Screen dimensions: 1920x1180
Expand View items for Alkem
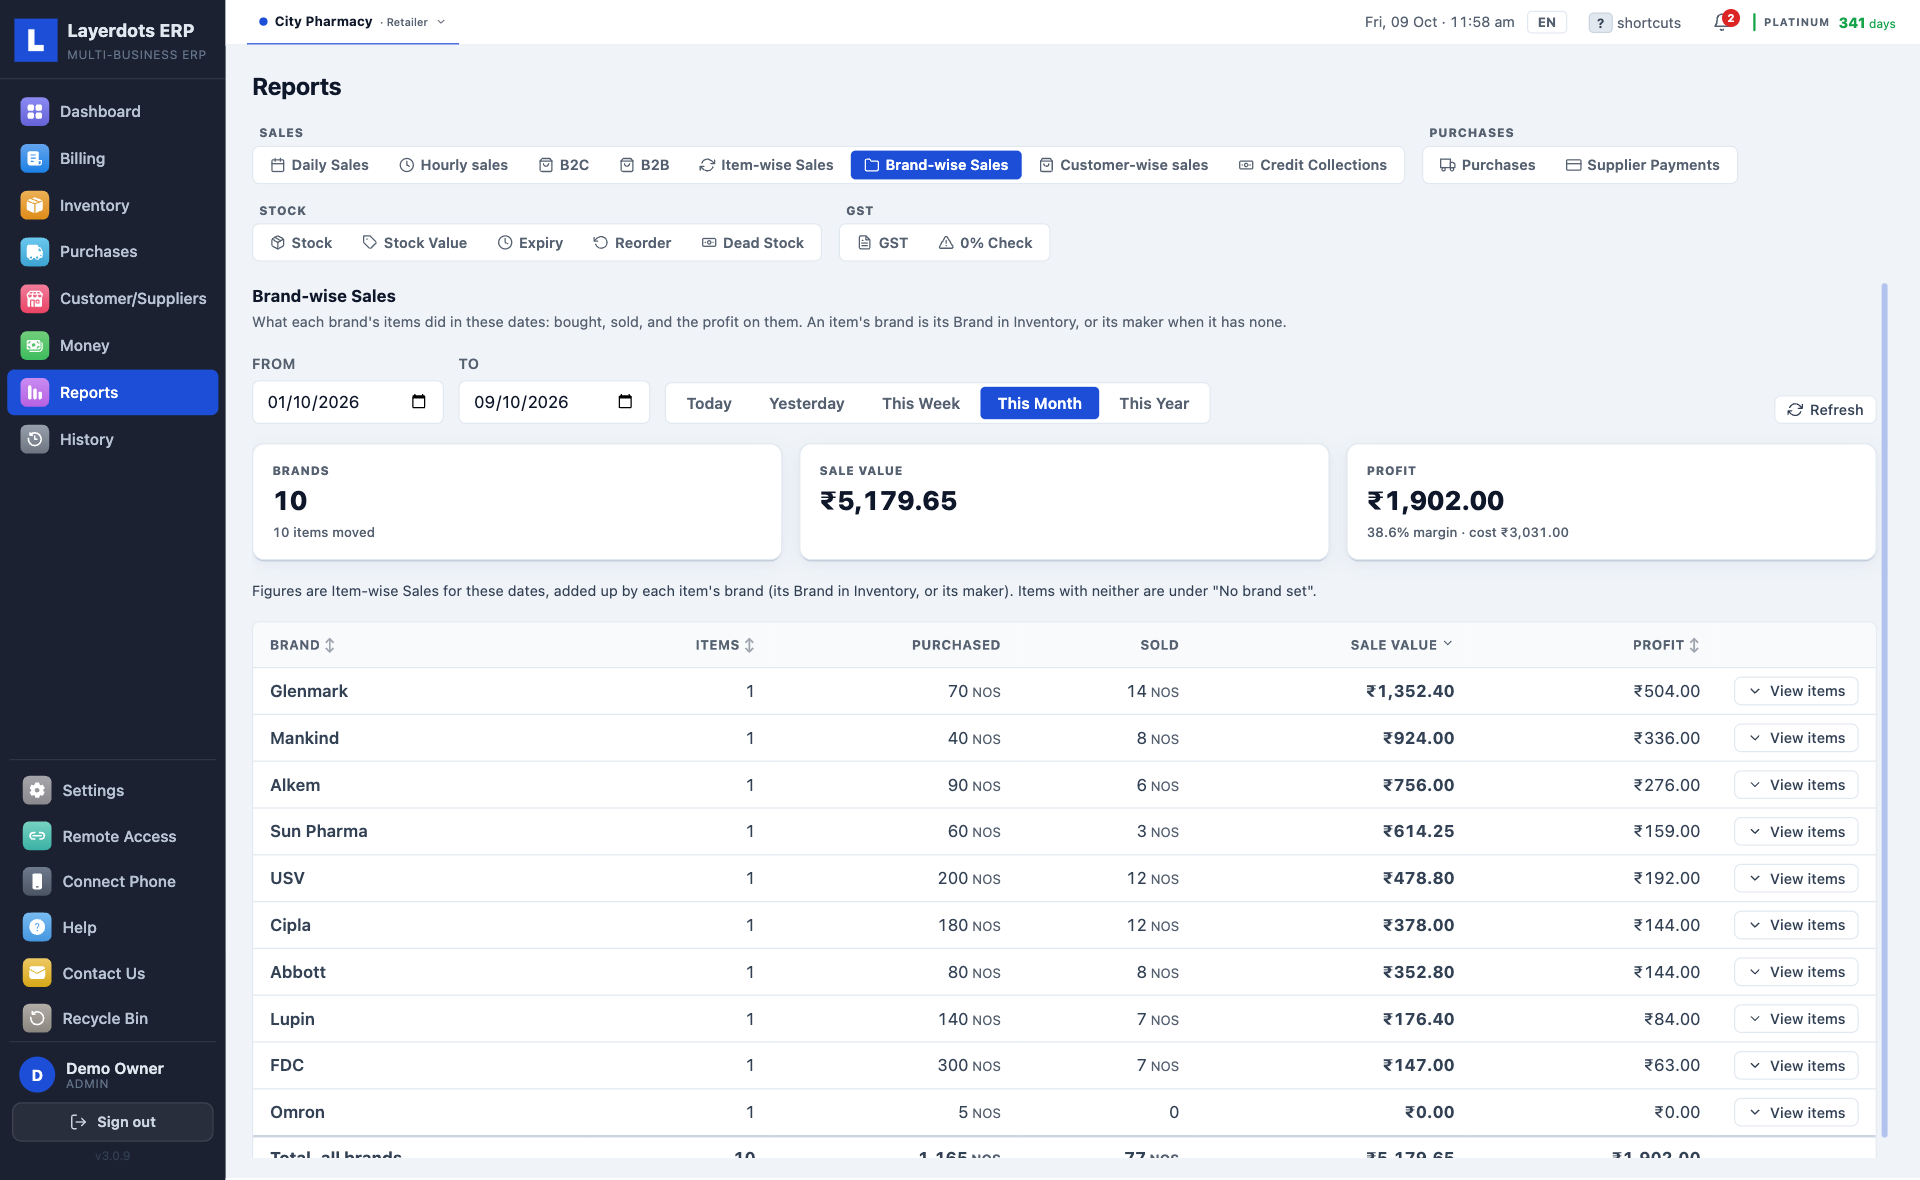pyautogui.click(x=1796, y=785)
